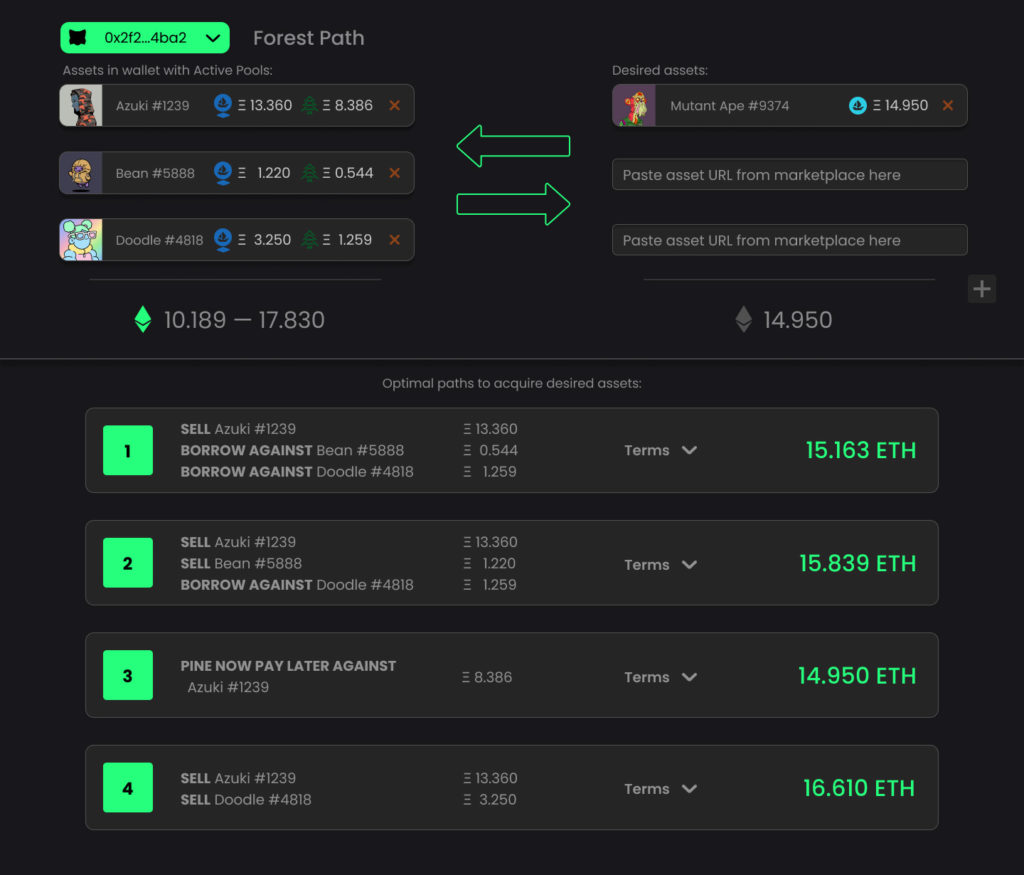1024x875 pixels.
Task: Click Doodle's 3.250 price in wallet
Action: [x=264, y=240]
